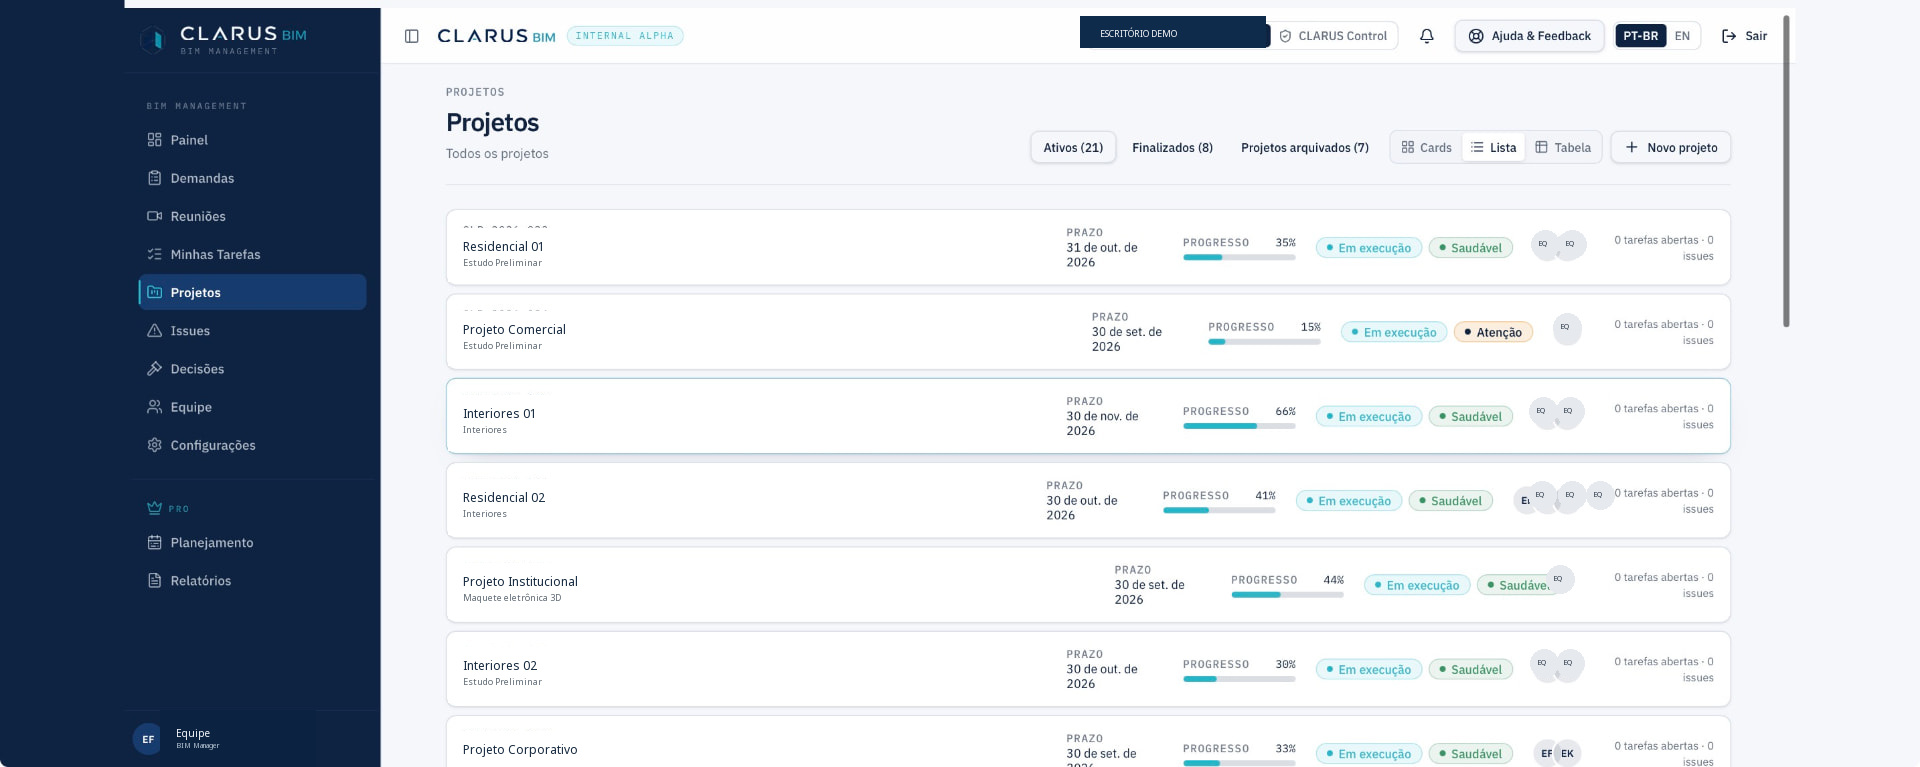Open Projetos in the sidebar

[252, 292]
